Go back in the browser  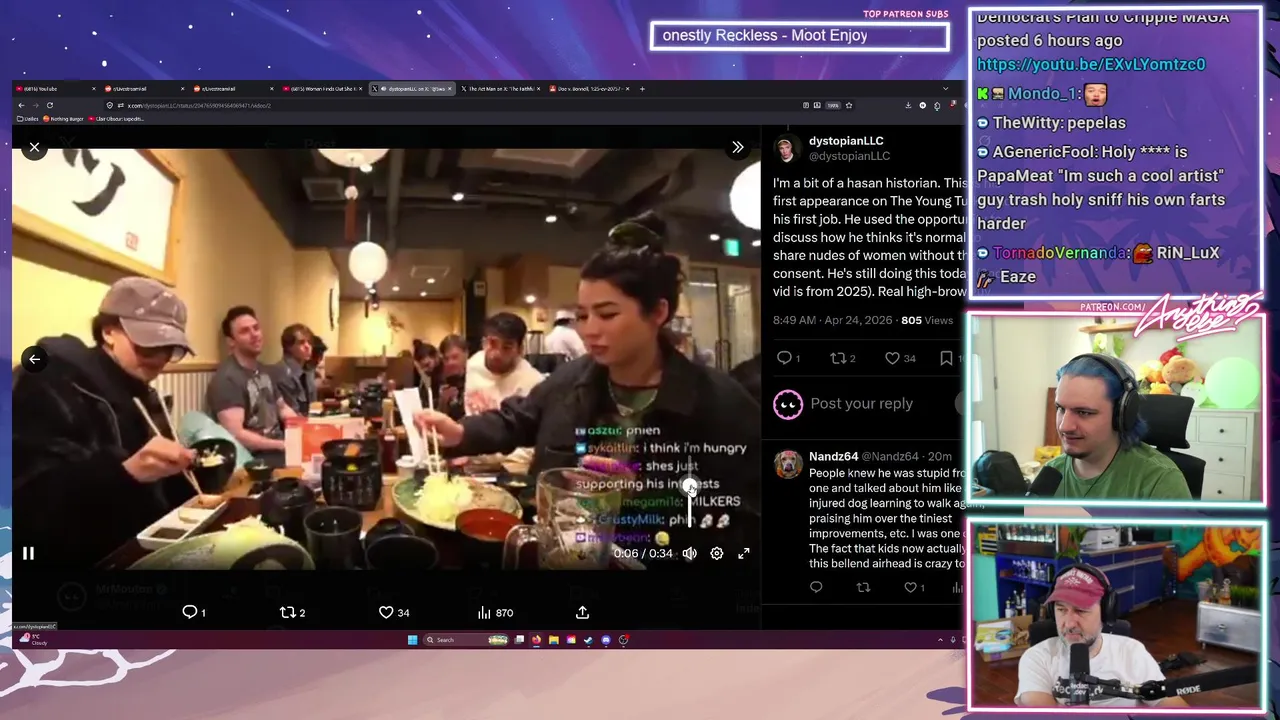click(x=21, y=105)
